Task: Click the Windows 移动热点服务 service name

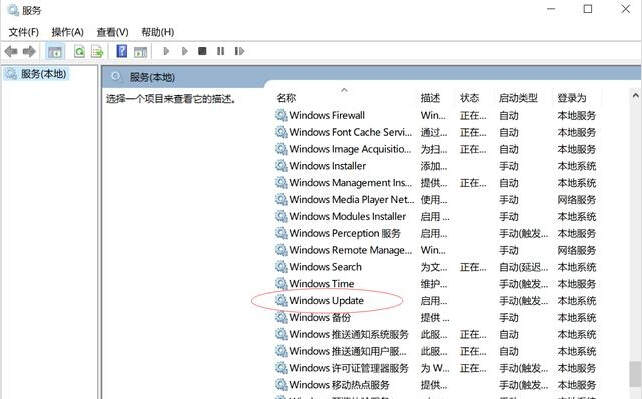Action: pos(339,385)
